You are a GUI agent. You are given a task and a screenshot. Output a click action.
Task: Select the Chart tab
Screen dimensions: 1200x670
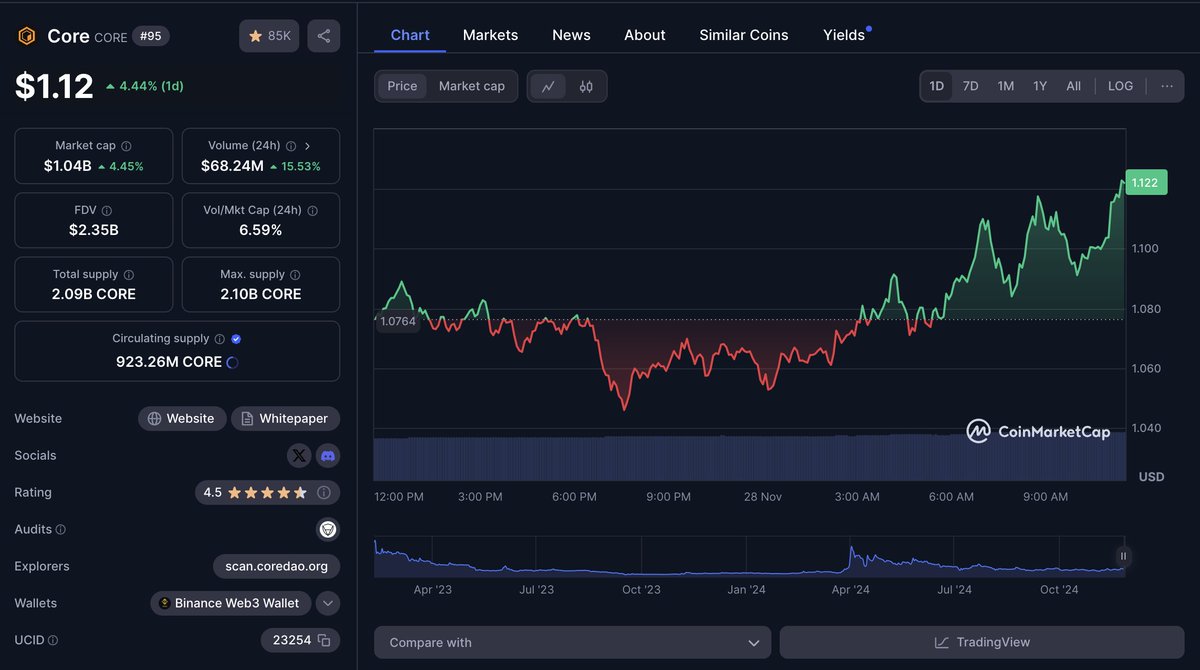click(410, 35)
